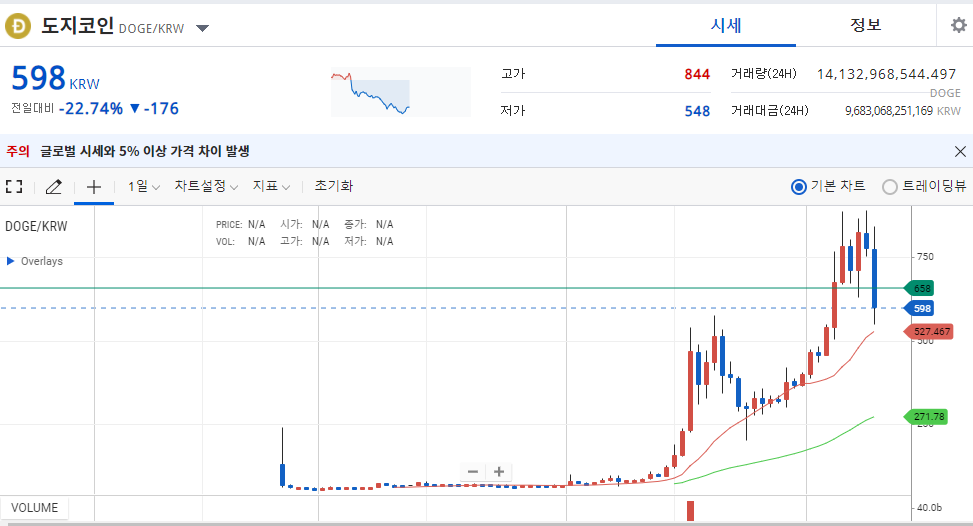Switch to the 정보 tab
Image resolution: width=973 pixels, height=526 pixels.
866,25
